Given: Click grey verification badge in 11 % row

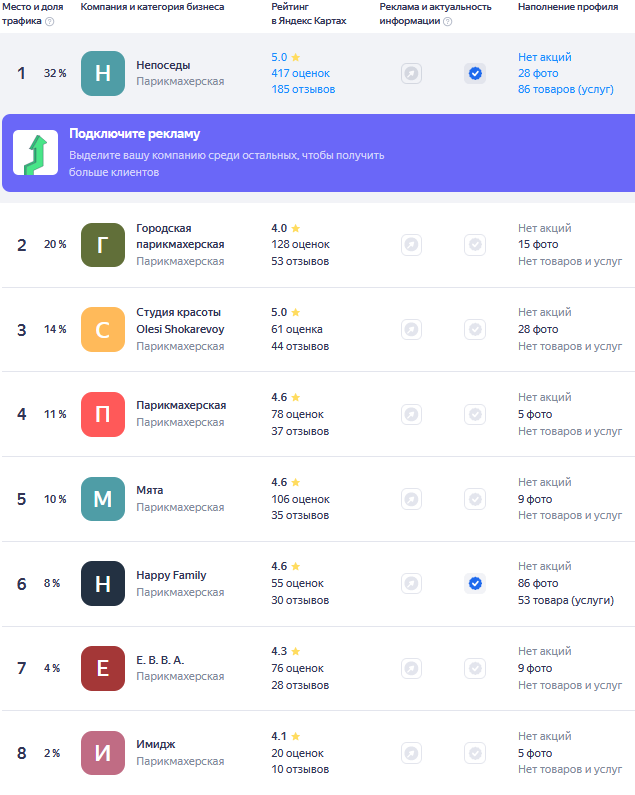Looking at the screenshot, I should pyautogui.click(x=475, y=414).
